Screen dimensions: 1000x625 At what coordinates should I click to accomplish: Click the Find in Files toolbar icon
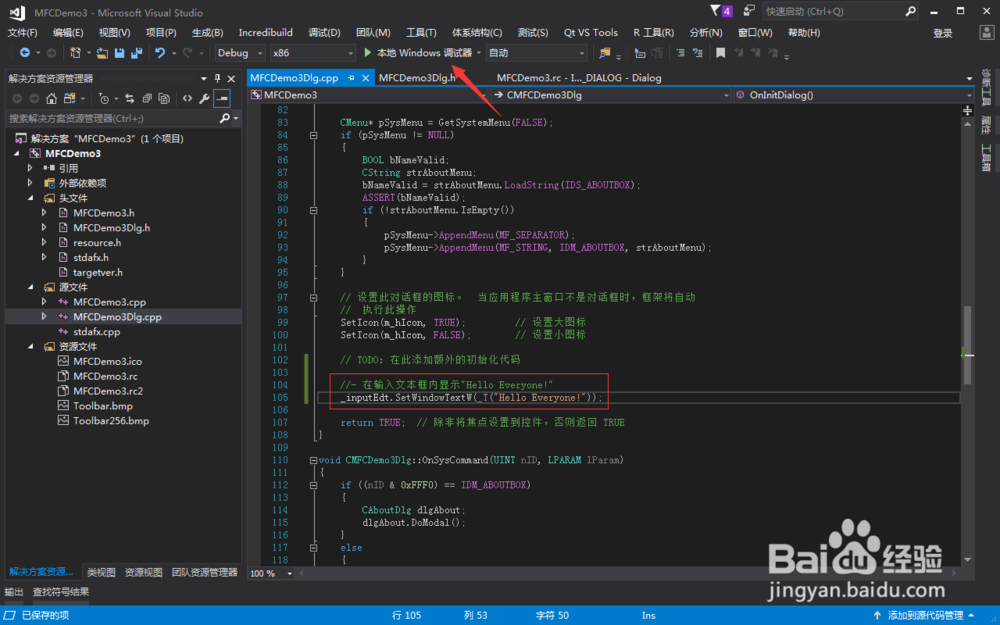[x=605, y=53]
